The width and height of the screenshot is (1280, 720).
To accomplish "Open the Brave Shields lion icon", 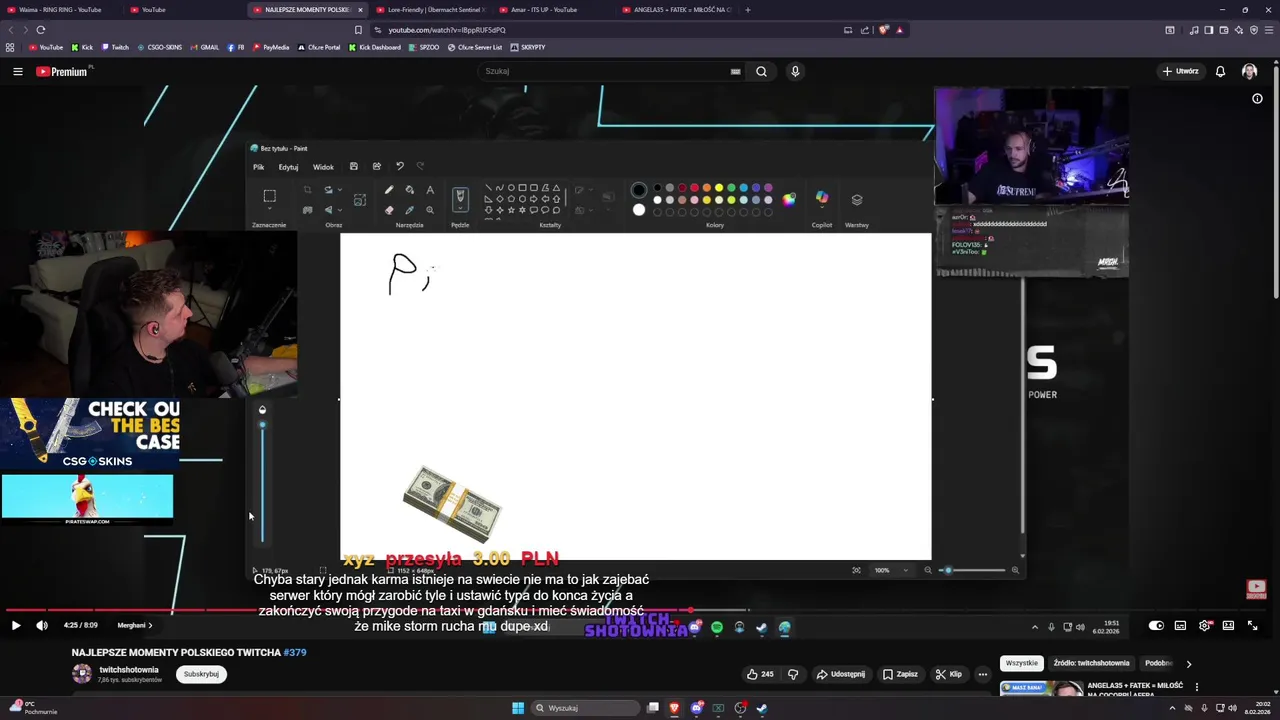I will pos(883,30).
